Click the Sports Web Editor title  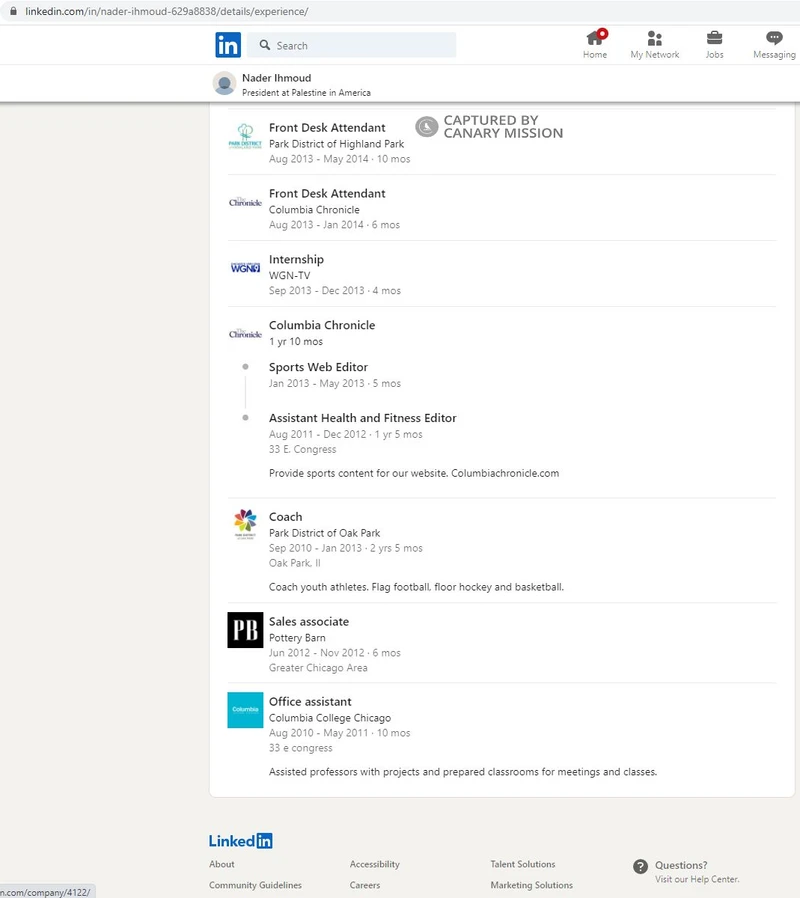(x=318, y=367)
